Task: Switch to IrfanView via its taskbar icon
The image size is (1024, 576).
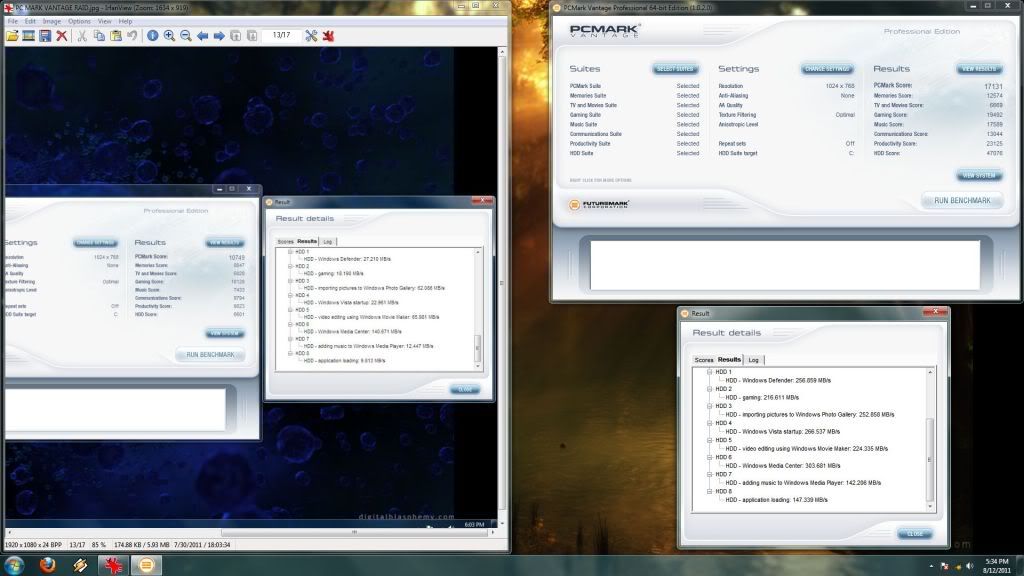Action: (113, 565)
